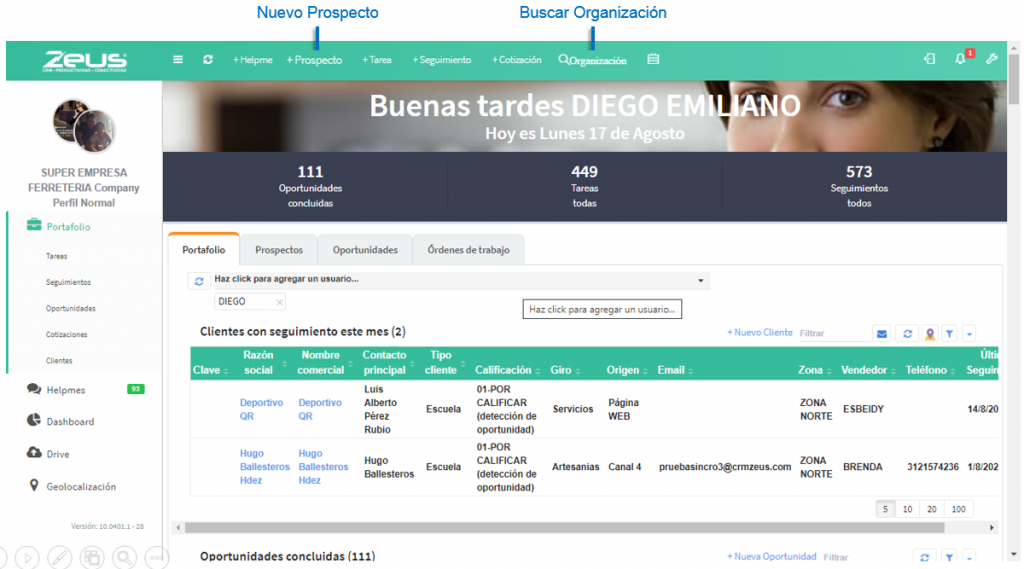This screenshot has width=1024, height=569.
Task: Select 10 rows per page
Action: (907, 509)
